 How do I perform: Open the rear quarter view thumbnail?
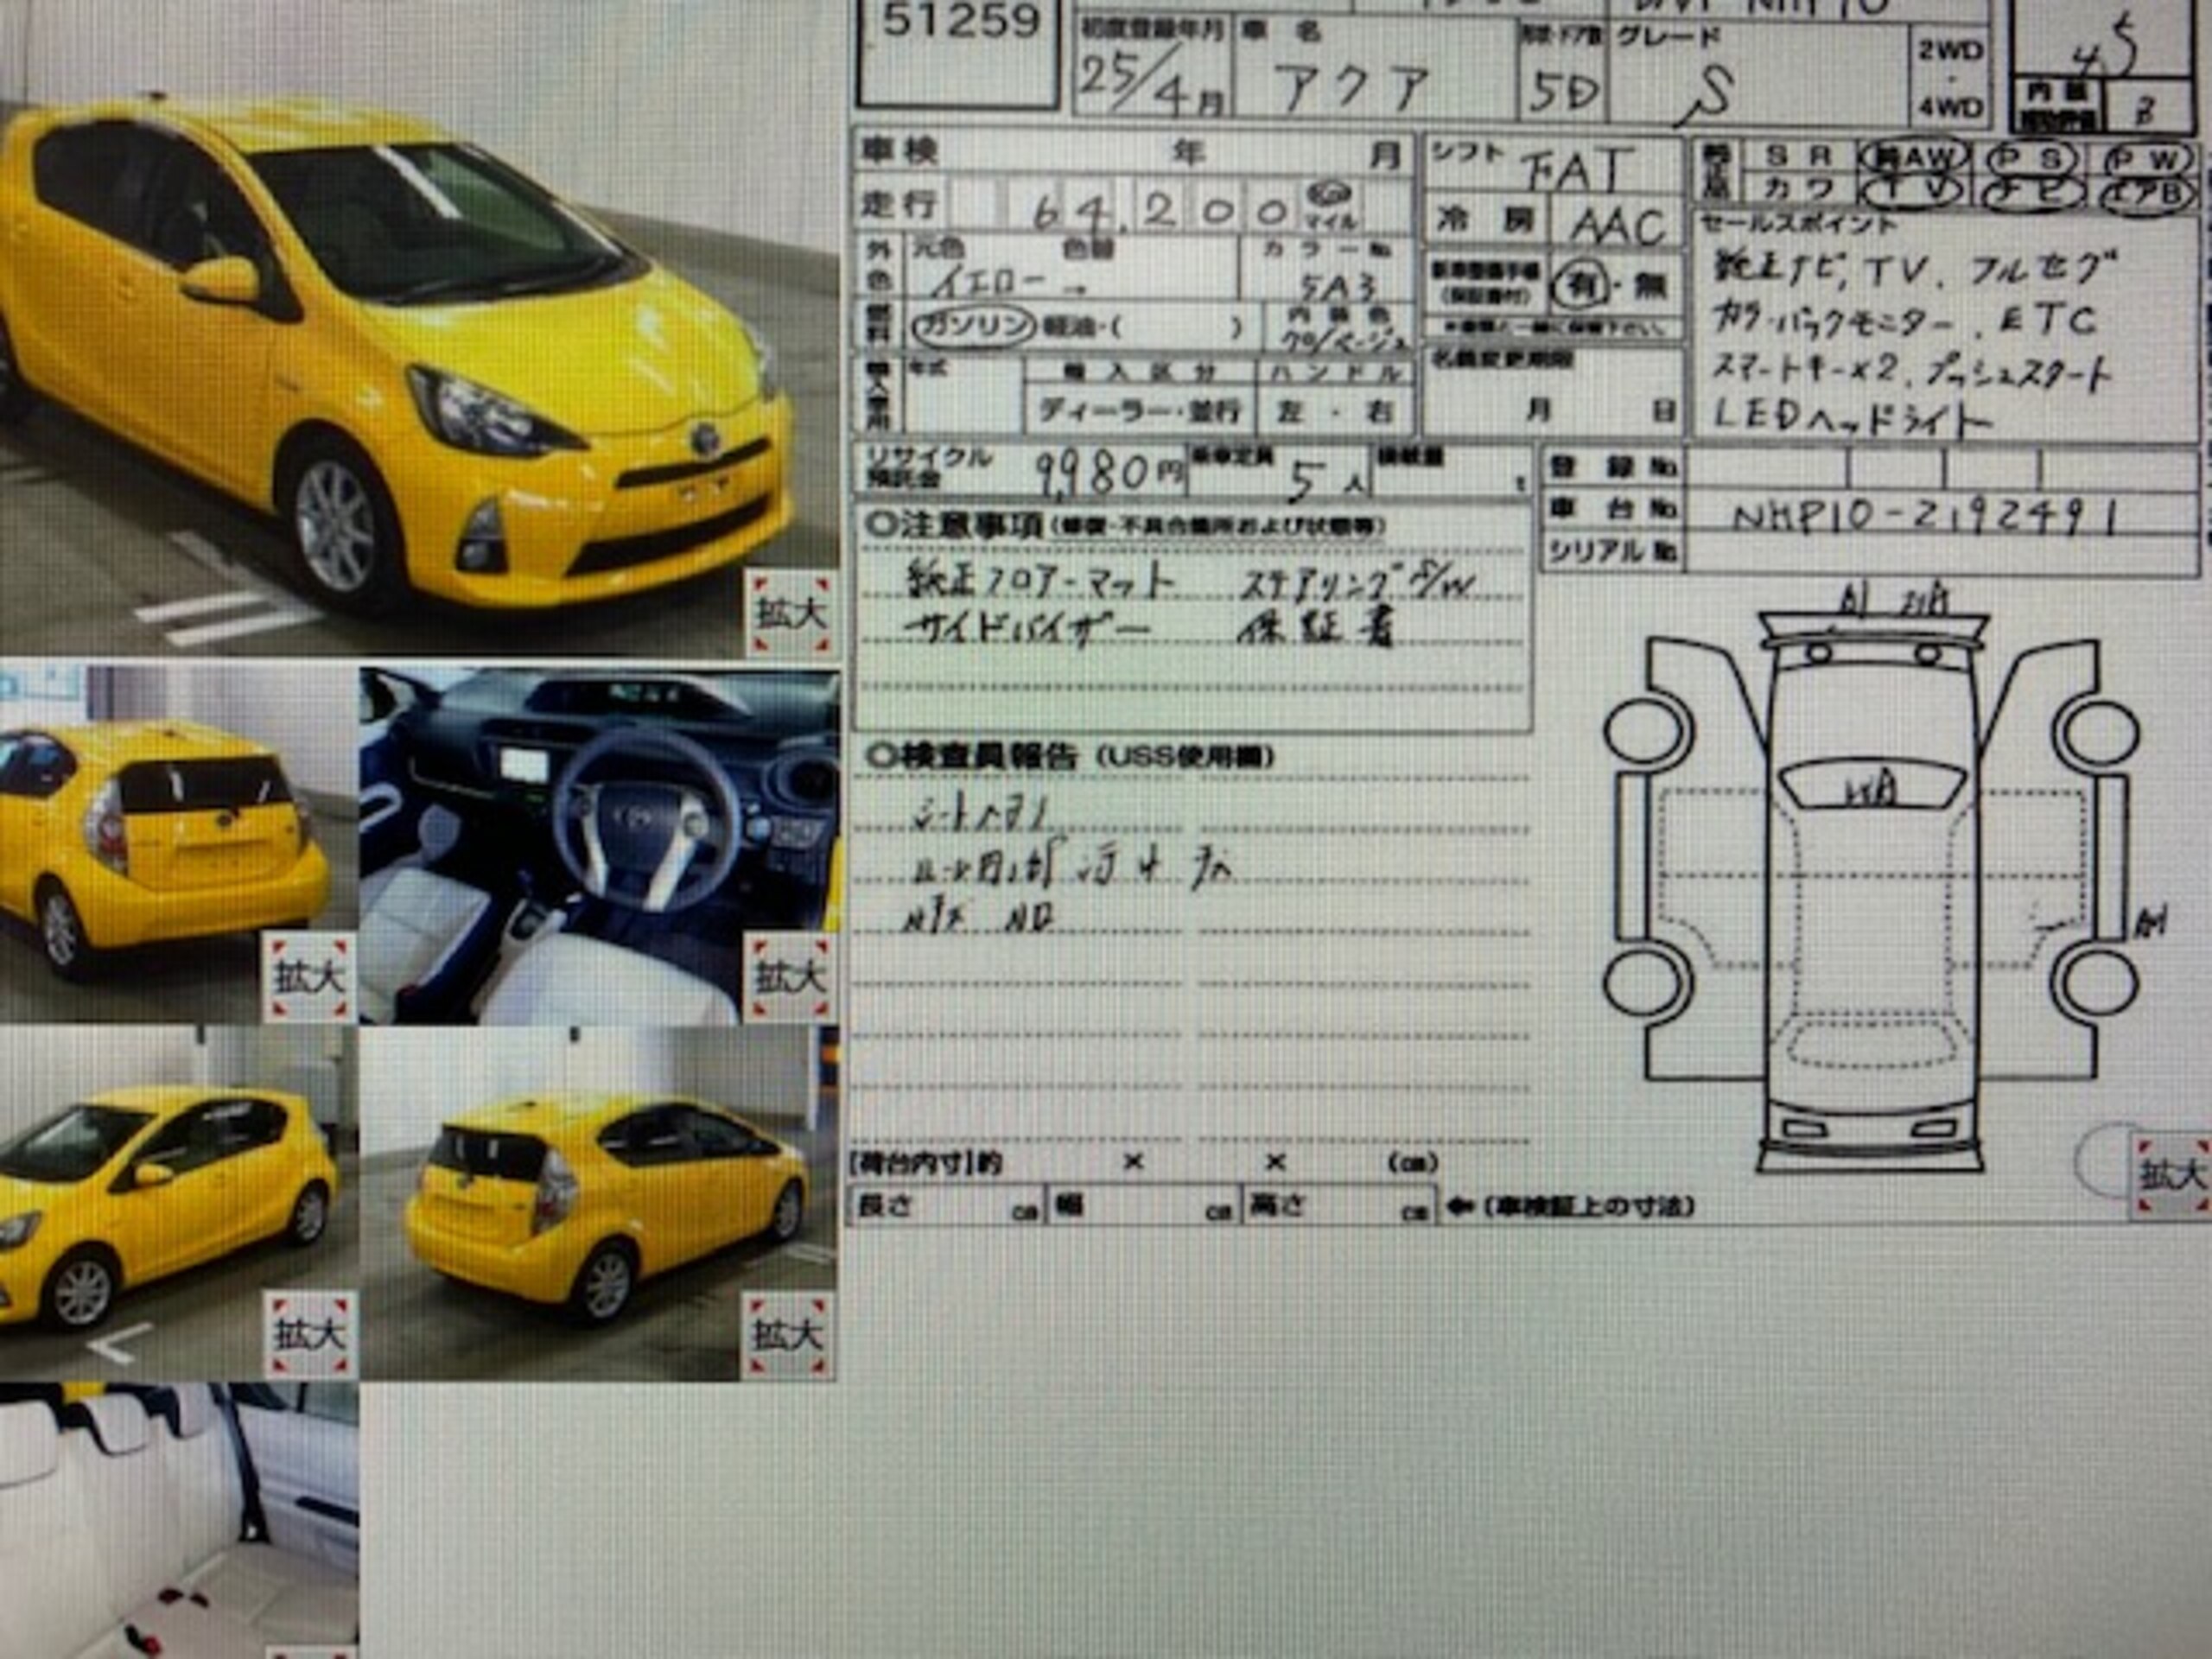tap(598, 1203)
